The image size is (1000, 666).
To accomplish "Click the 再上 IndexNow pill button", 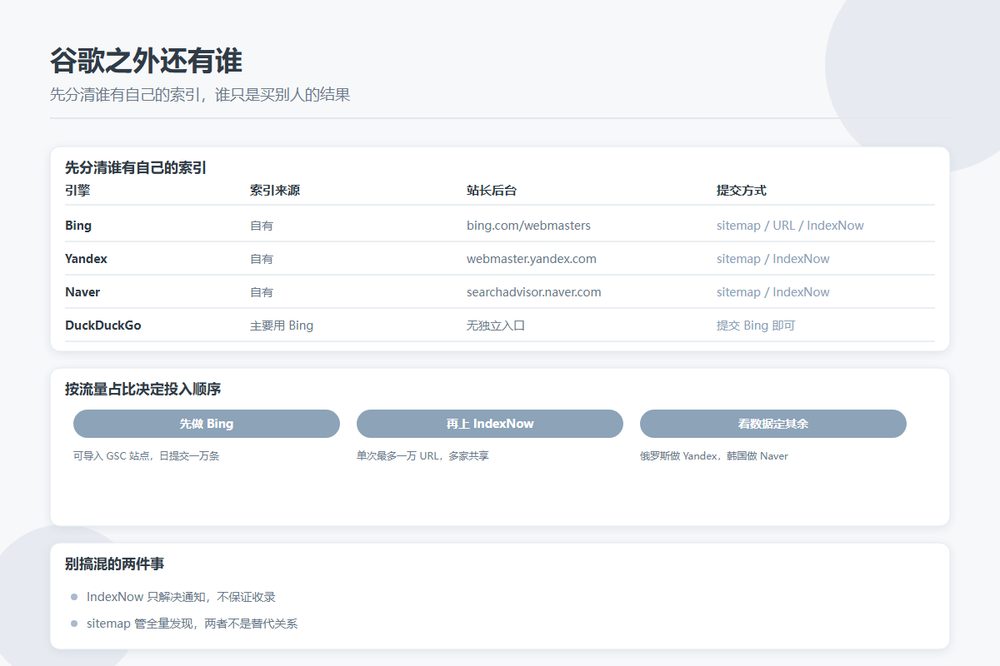I will coord(490,424).
